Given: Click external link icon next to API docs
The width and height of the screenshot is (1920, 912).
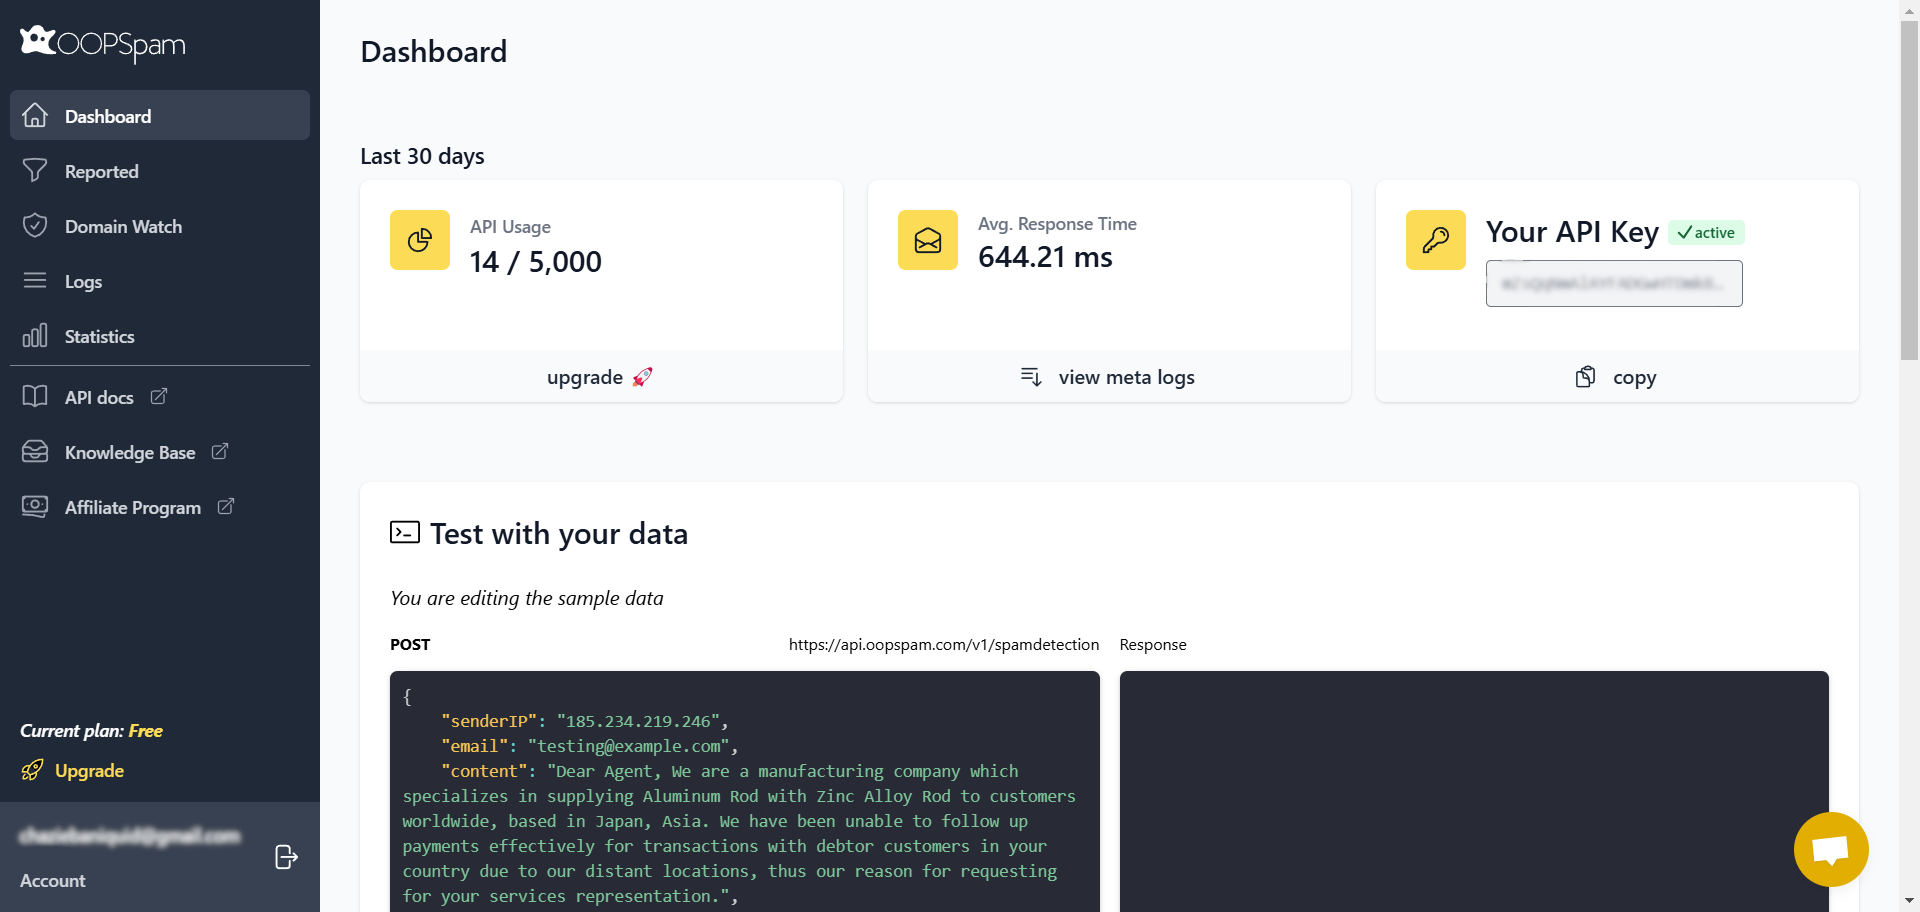Looking at the screenshot, I should tap(159, 396).
